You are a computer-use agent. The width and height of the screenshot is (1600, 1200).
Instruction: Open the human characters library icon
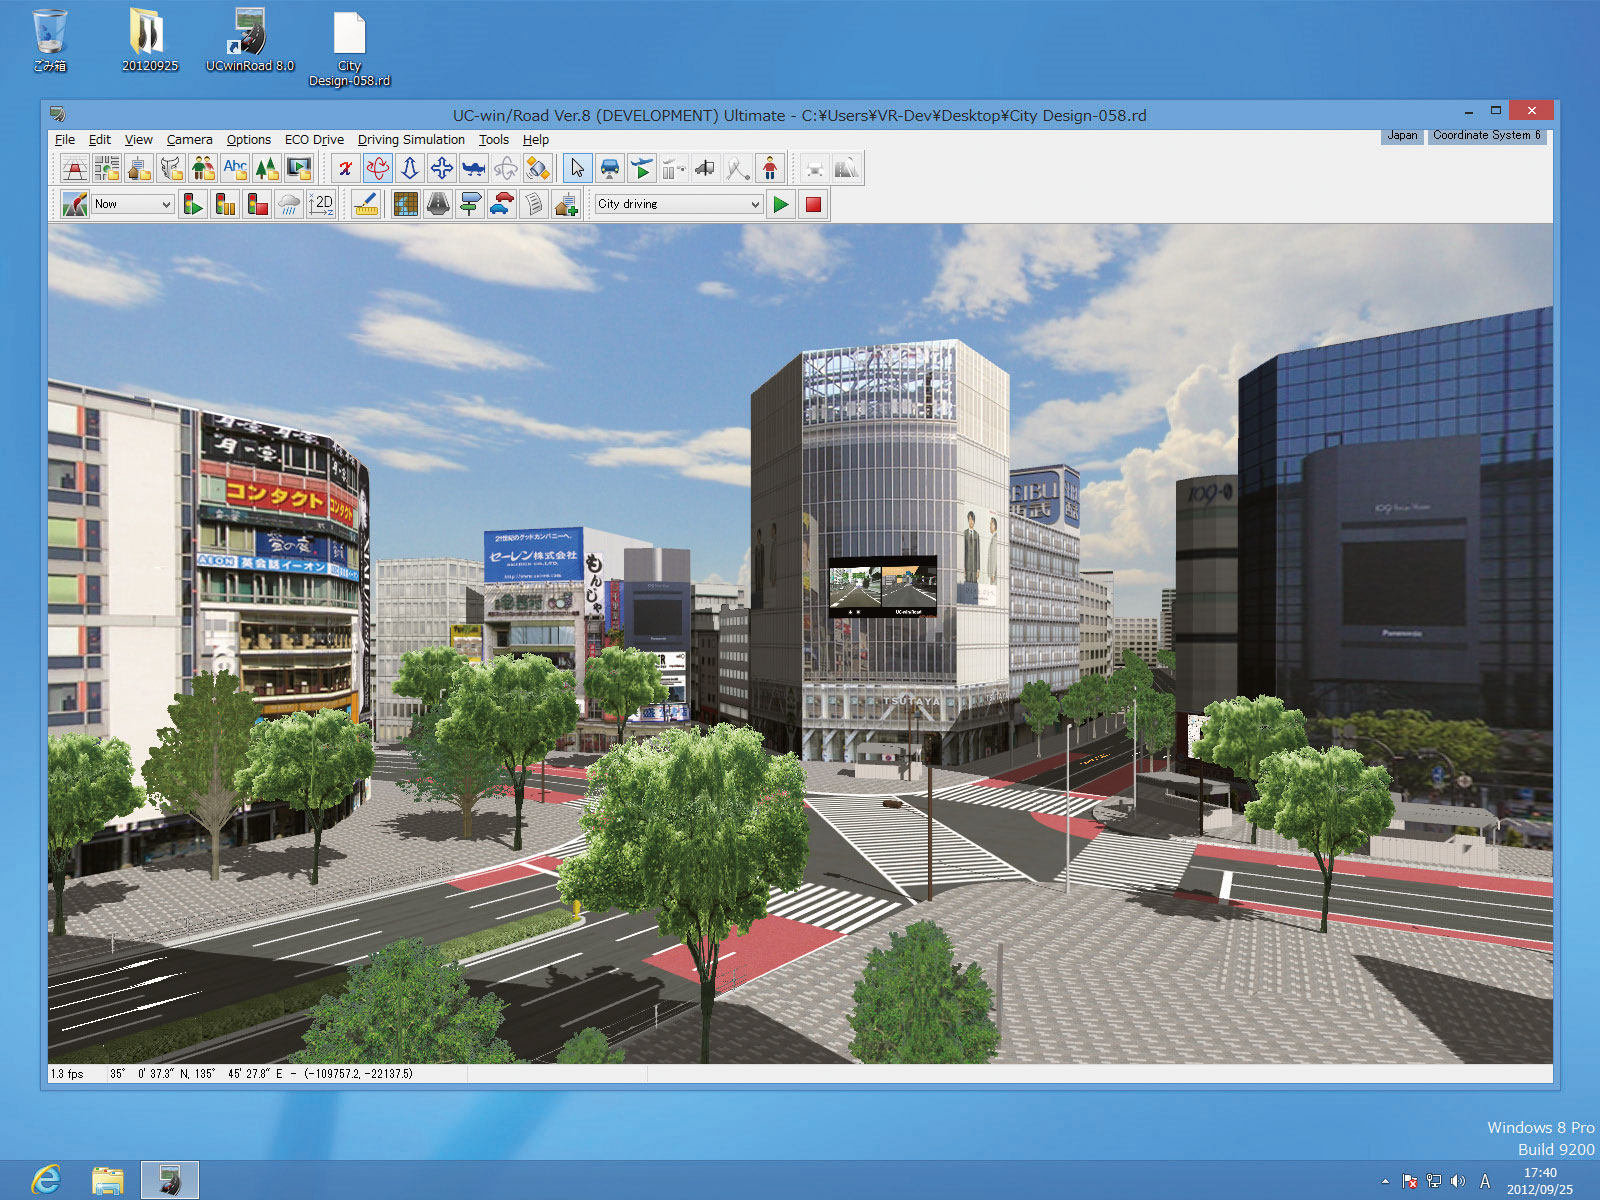203,168
